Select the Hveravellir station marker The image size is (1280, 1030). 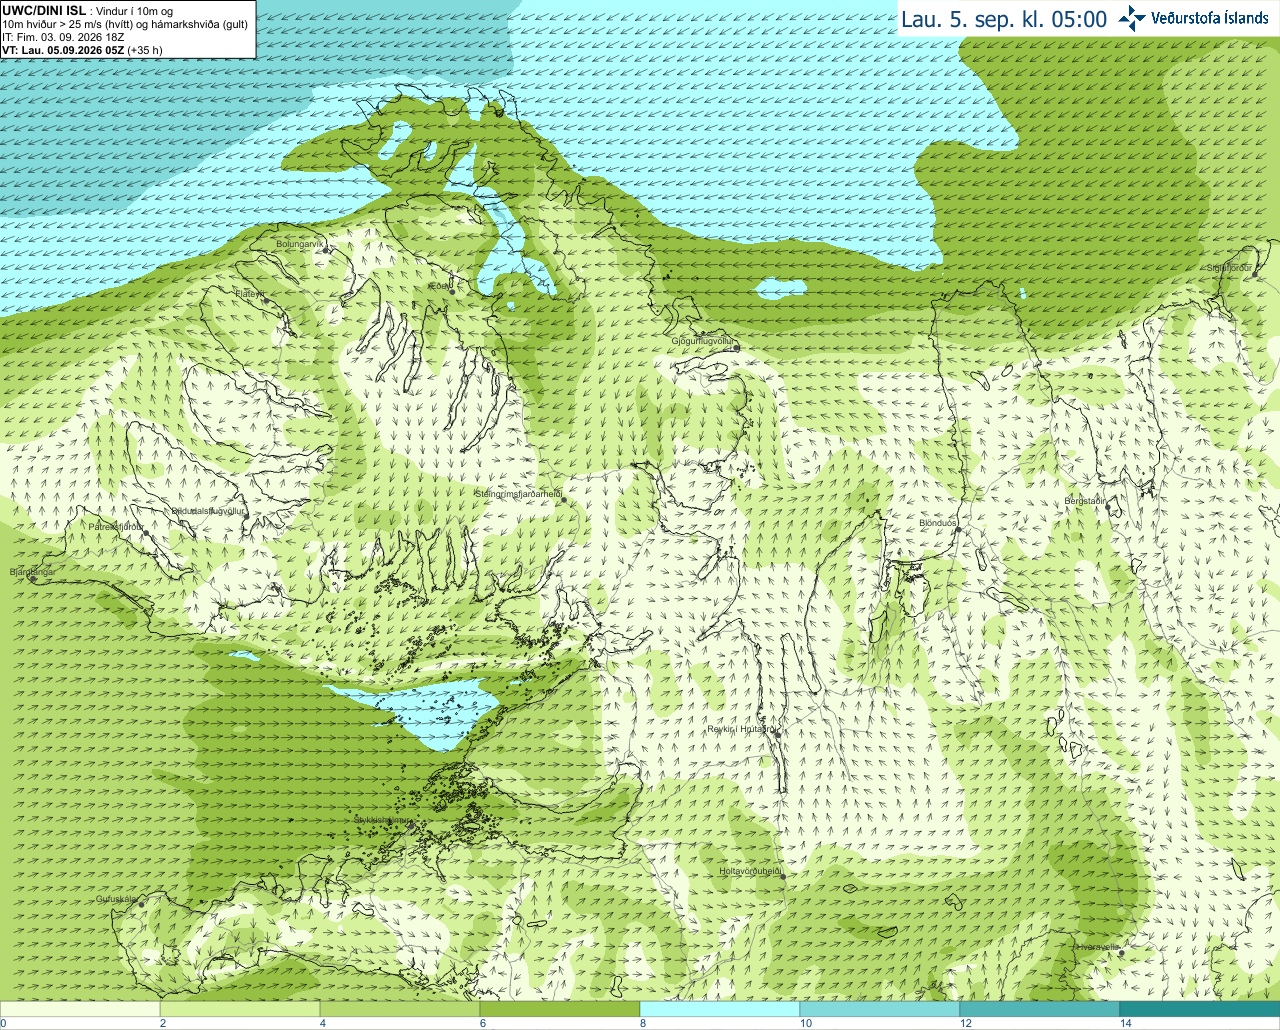(x=1122, y=952)
